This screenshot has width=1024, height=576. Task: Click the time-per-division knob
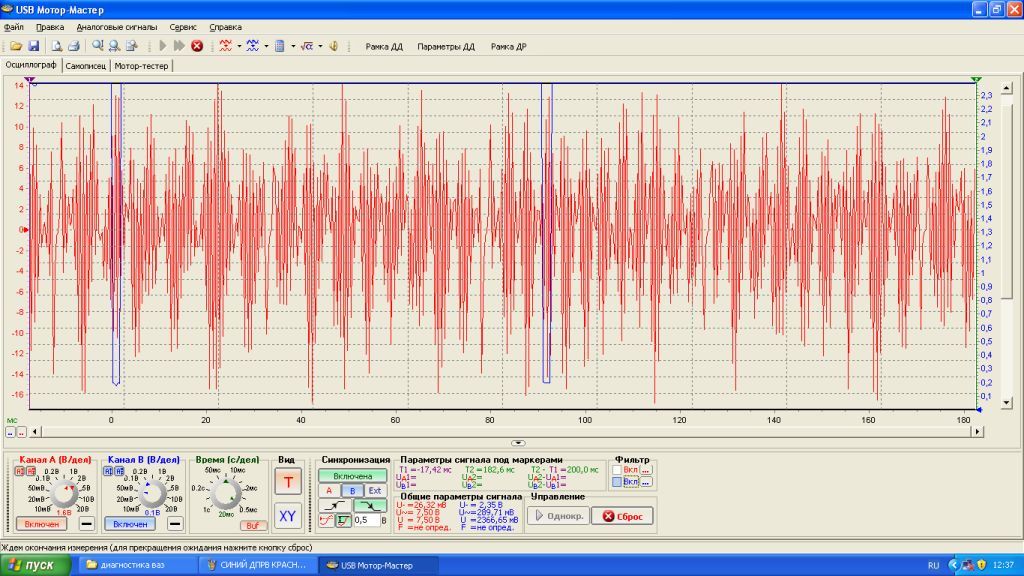(226, 494)
